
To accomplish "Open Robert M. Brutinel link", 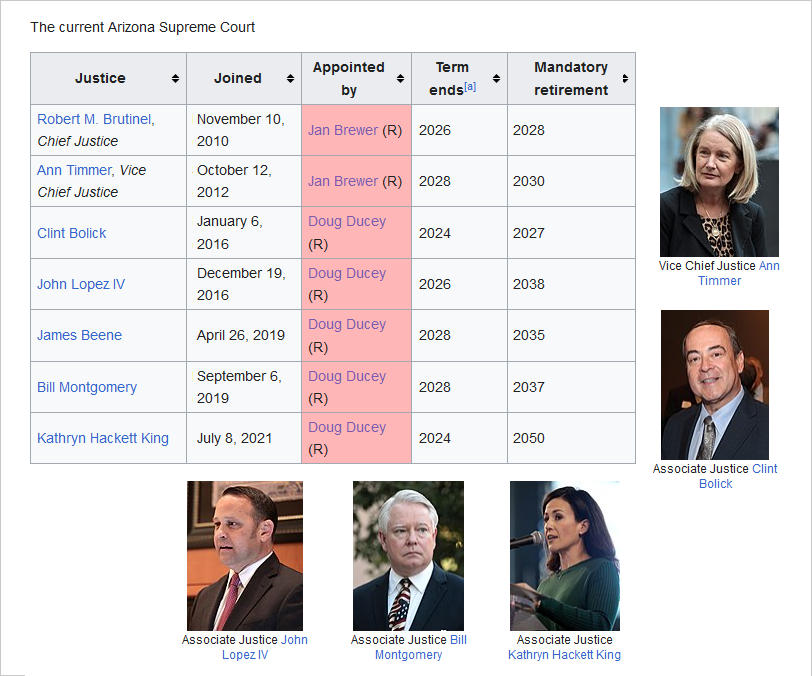I will 94,119.
